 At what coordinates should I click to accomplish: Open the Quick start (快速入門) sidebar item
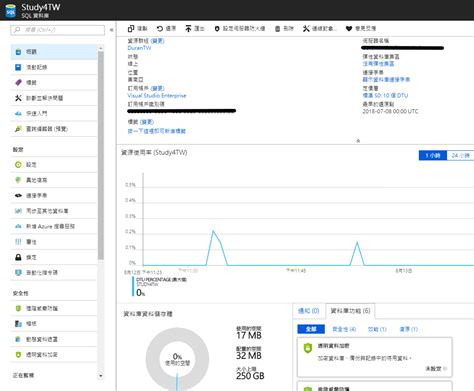pyautogui.click(x=54, y=113)
